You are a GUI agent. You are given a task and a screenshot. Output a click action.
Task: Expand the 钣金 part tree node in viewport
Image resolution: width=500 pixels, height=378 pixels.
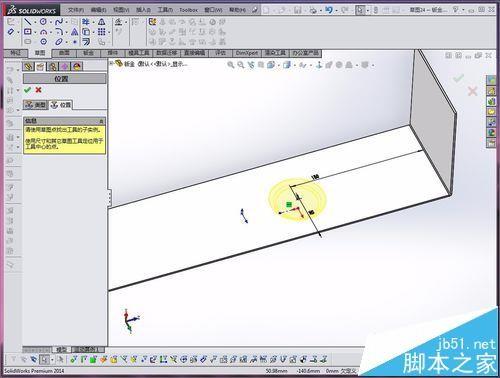112,62
